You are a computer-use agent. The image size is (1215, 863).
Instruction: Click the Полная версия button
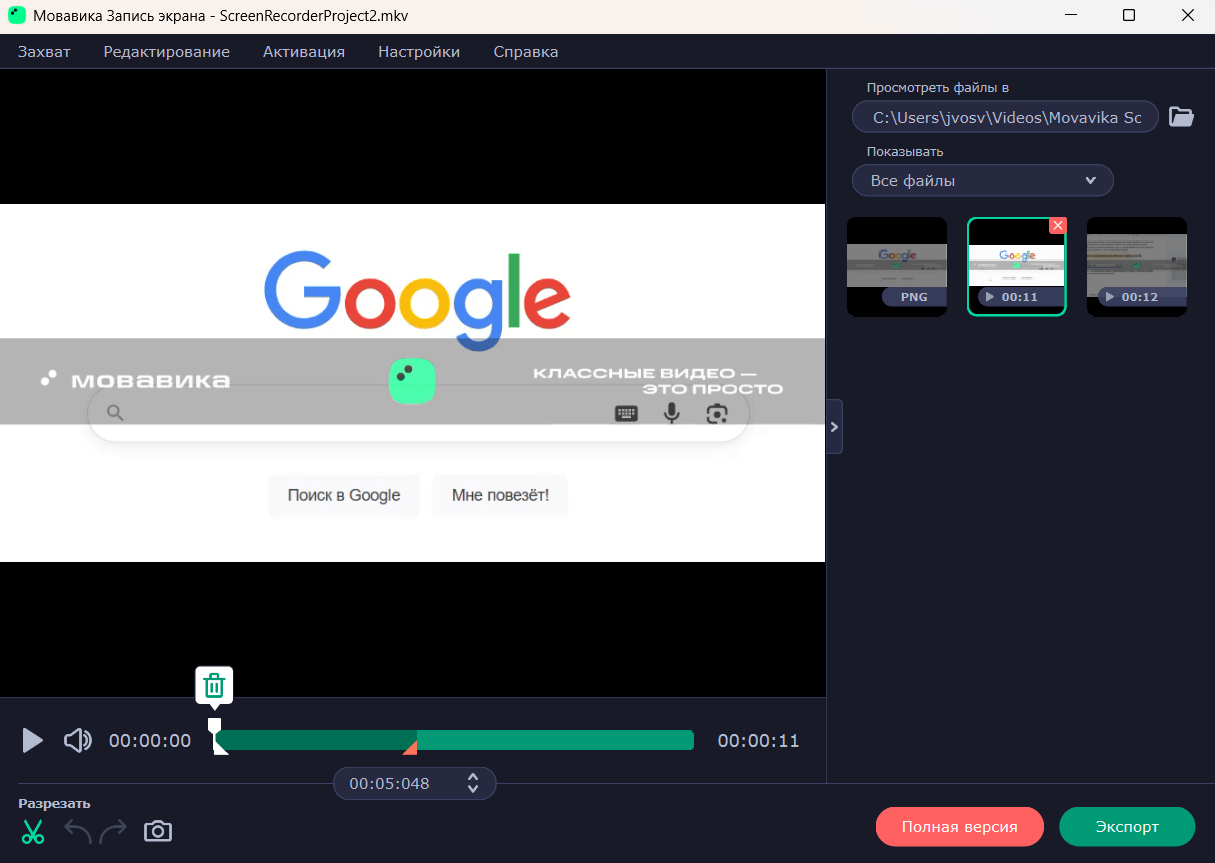pyautogui.click(x=959, y=827)
